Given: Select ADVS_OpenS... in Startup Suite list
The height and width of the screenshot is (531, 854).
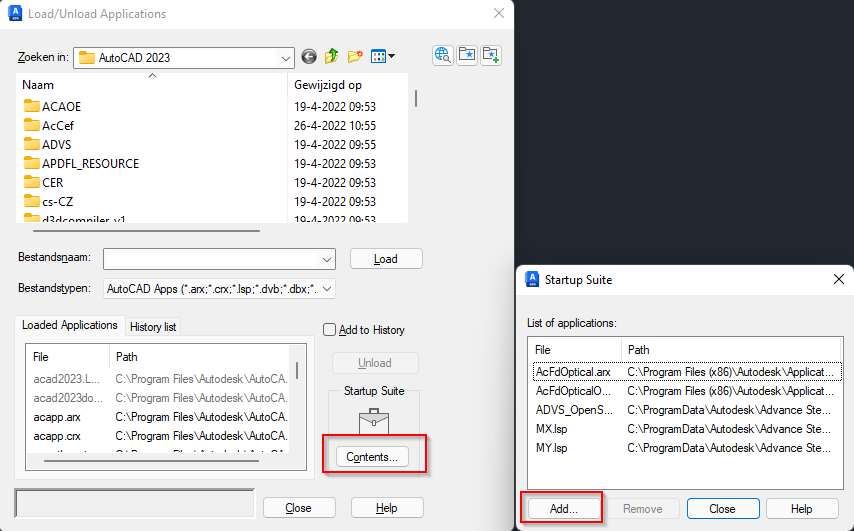Looking at the screenshot, I should point(687,410).
